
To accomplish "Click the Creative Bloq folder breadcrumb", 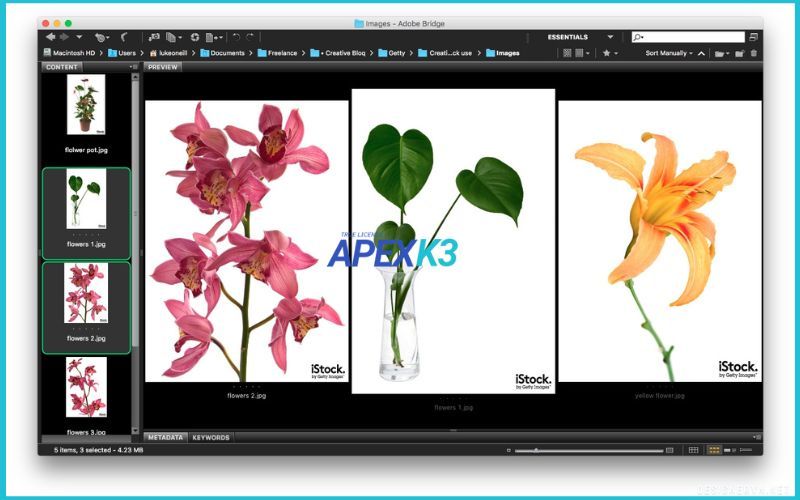I will pyautogui.click(x=338, y=53).
